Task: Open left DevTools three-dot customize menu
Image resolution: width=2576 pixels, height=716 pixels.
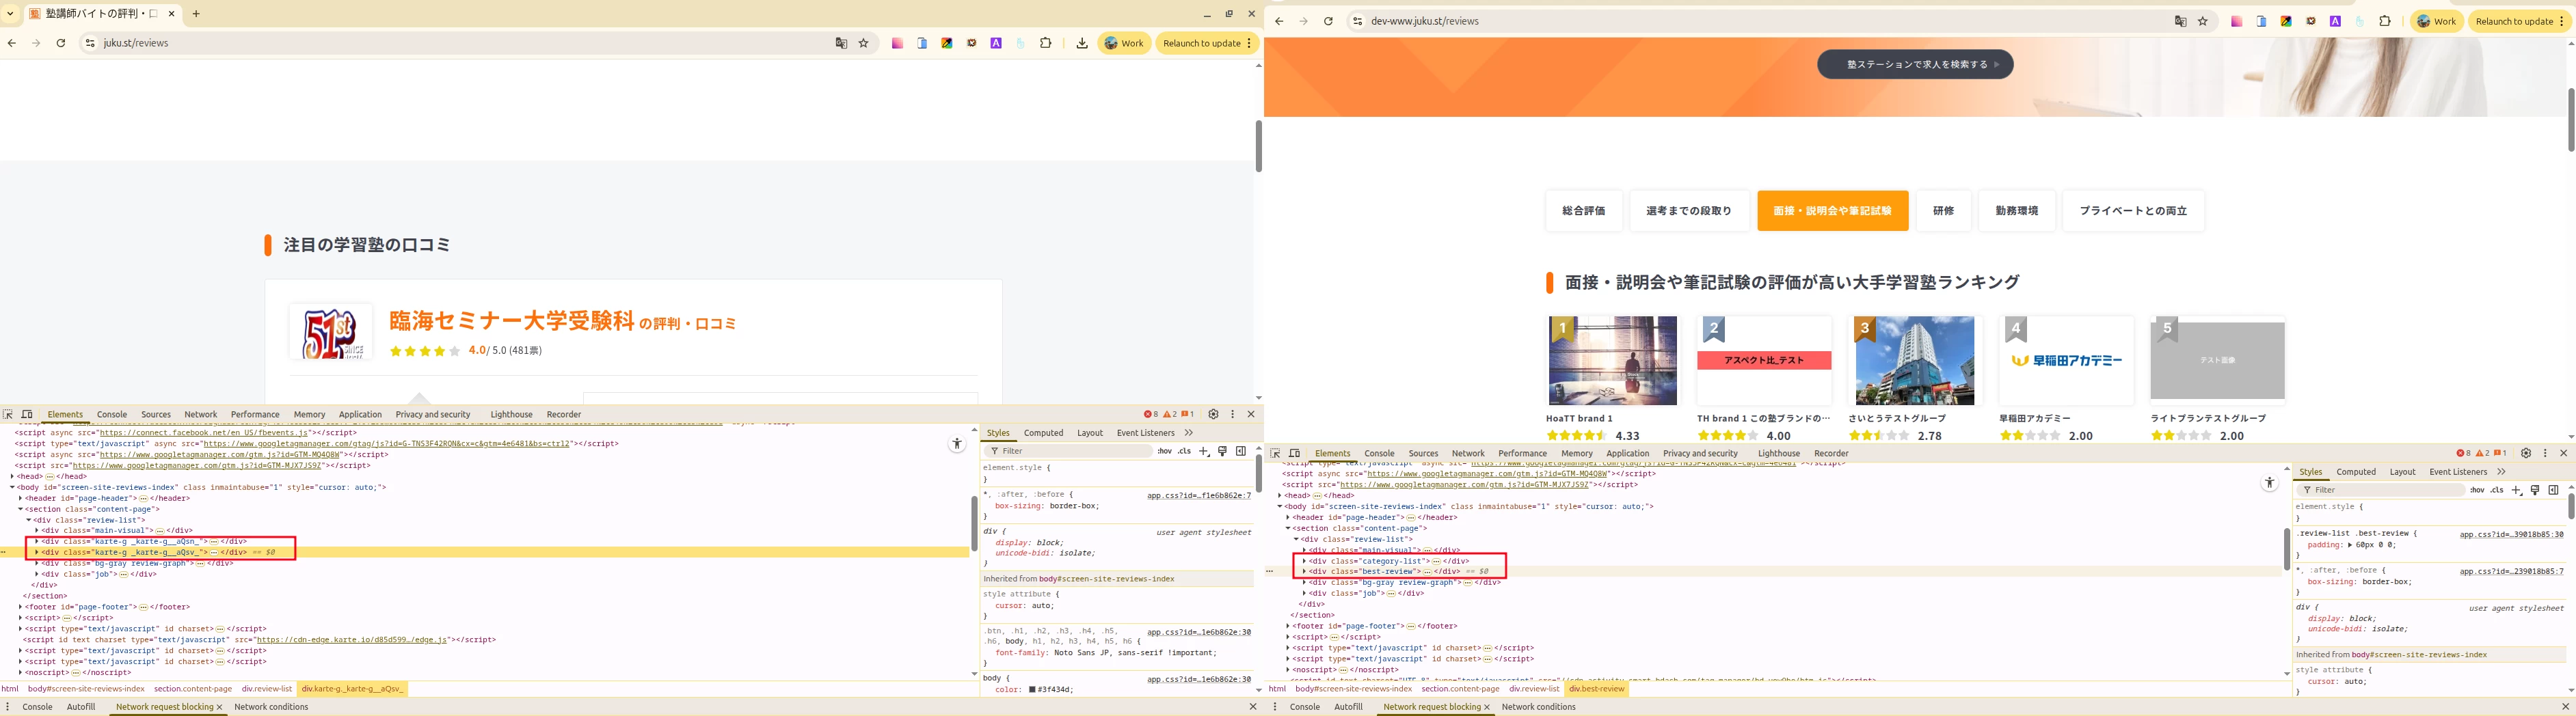Action: [1232, 414]
